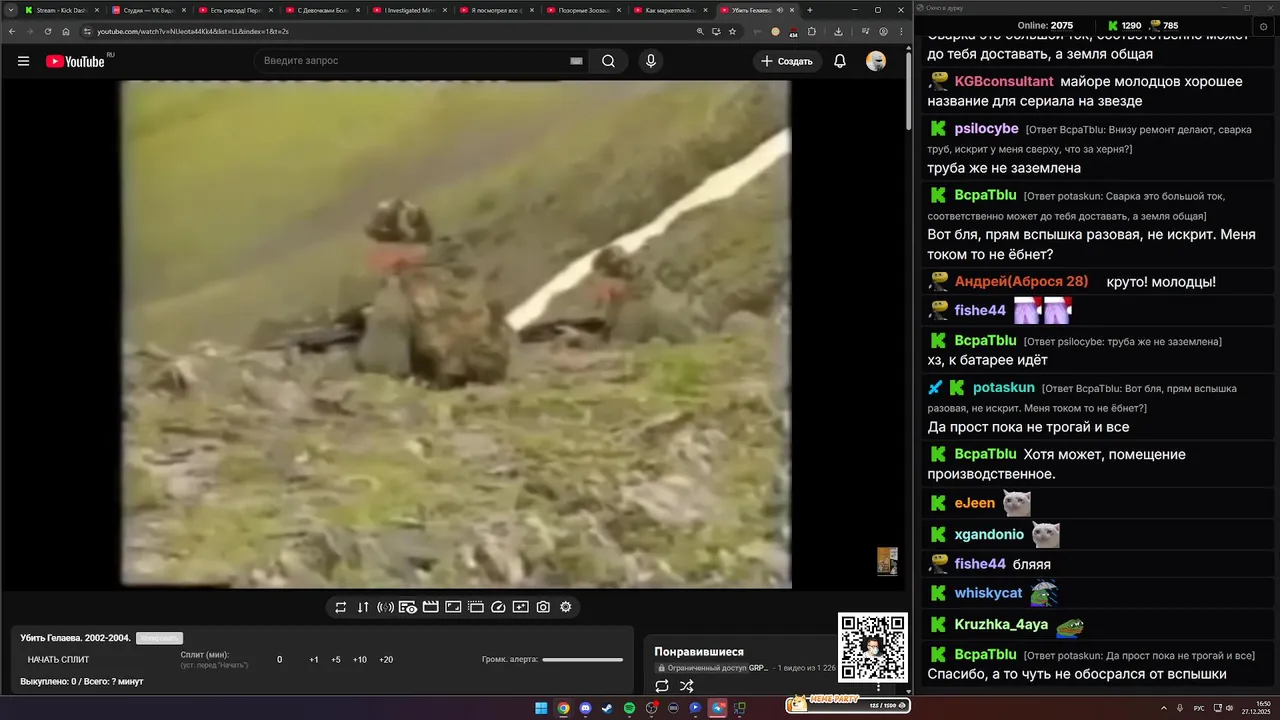
Task: Start voice search with the microphone
Action: click(x=651, y=61)
